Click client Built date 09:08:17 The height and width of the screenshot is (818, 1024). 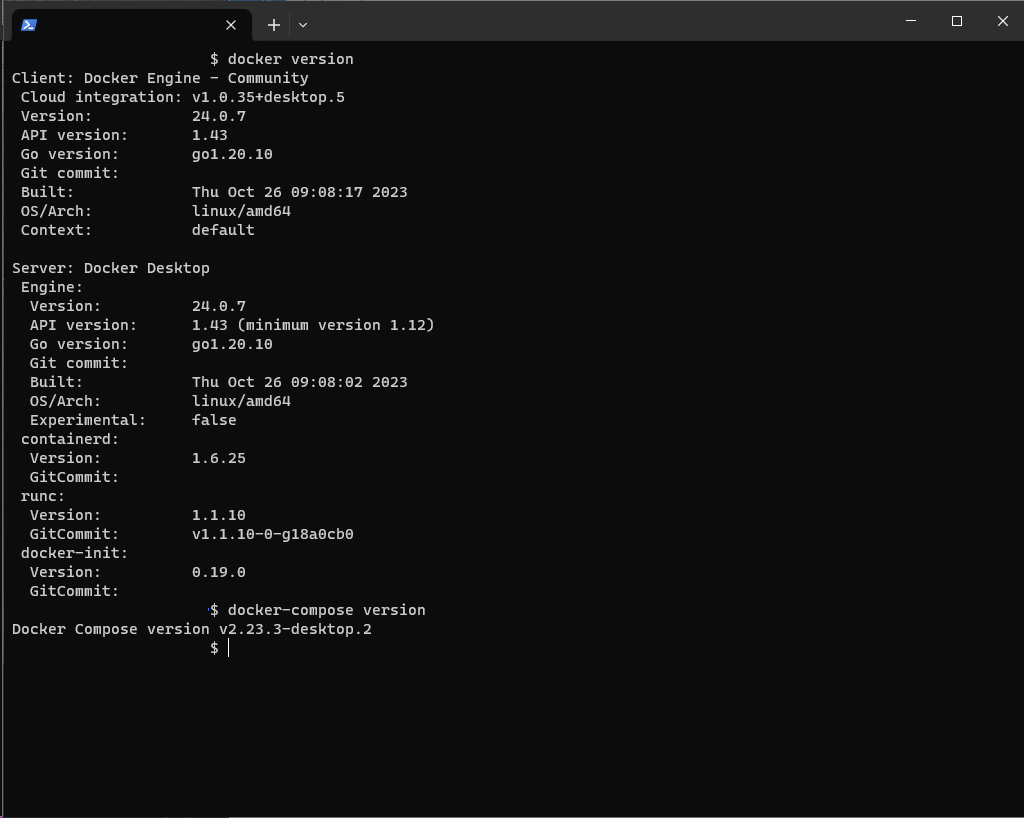click(299, 192)
